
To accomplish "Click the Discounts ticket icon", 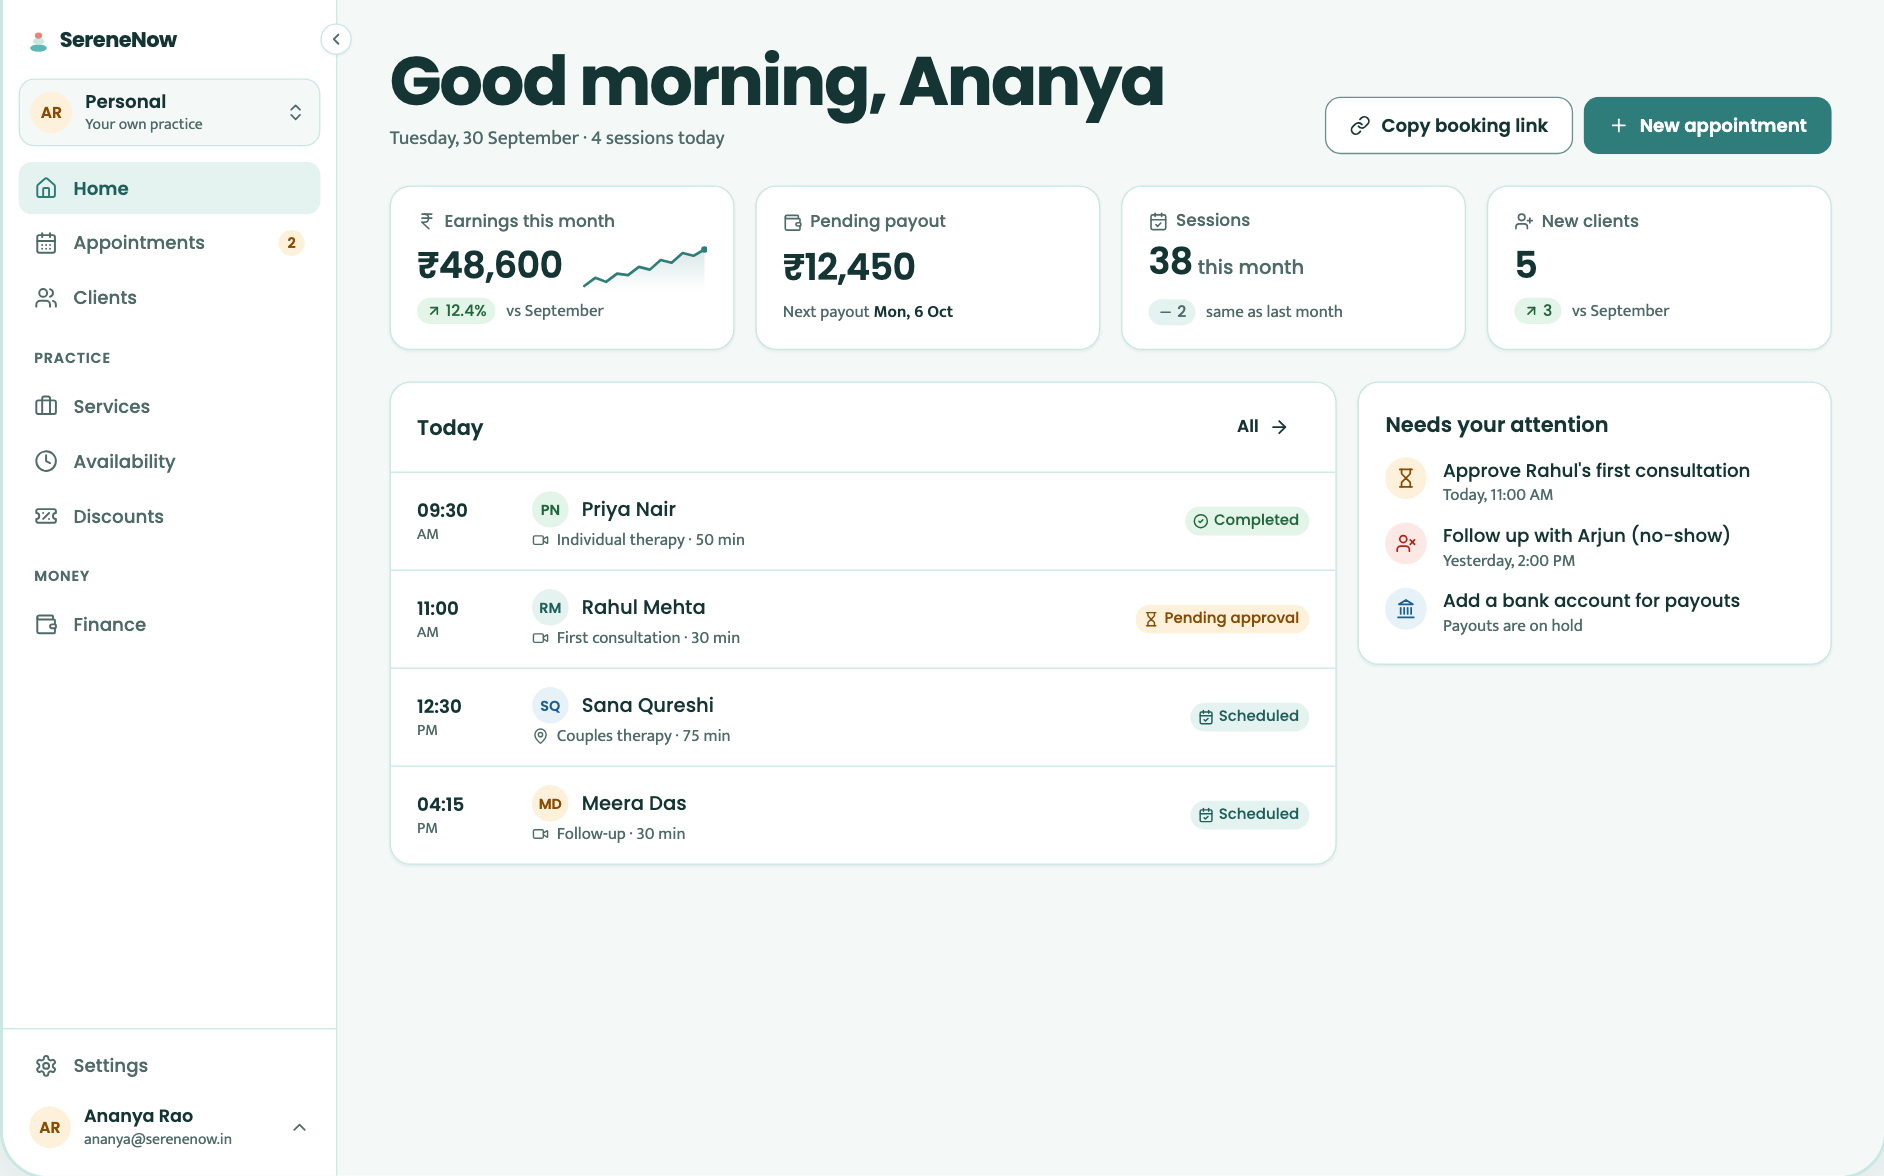I will (x=46, y=516).
